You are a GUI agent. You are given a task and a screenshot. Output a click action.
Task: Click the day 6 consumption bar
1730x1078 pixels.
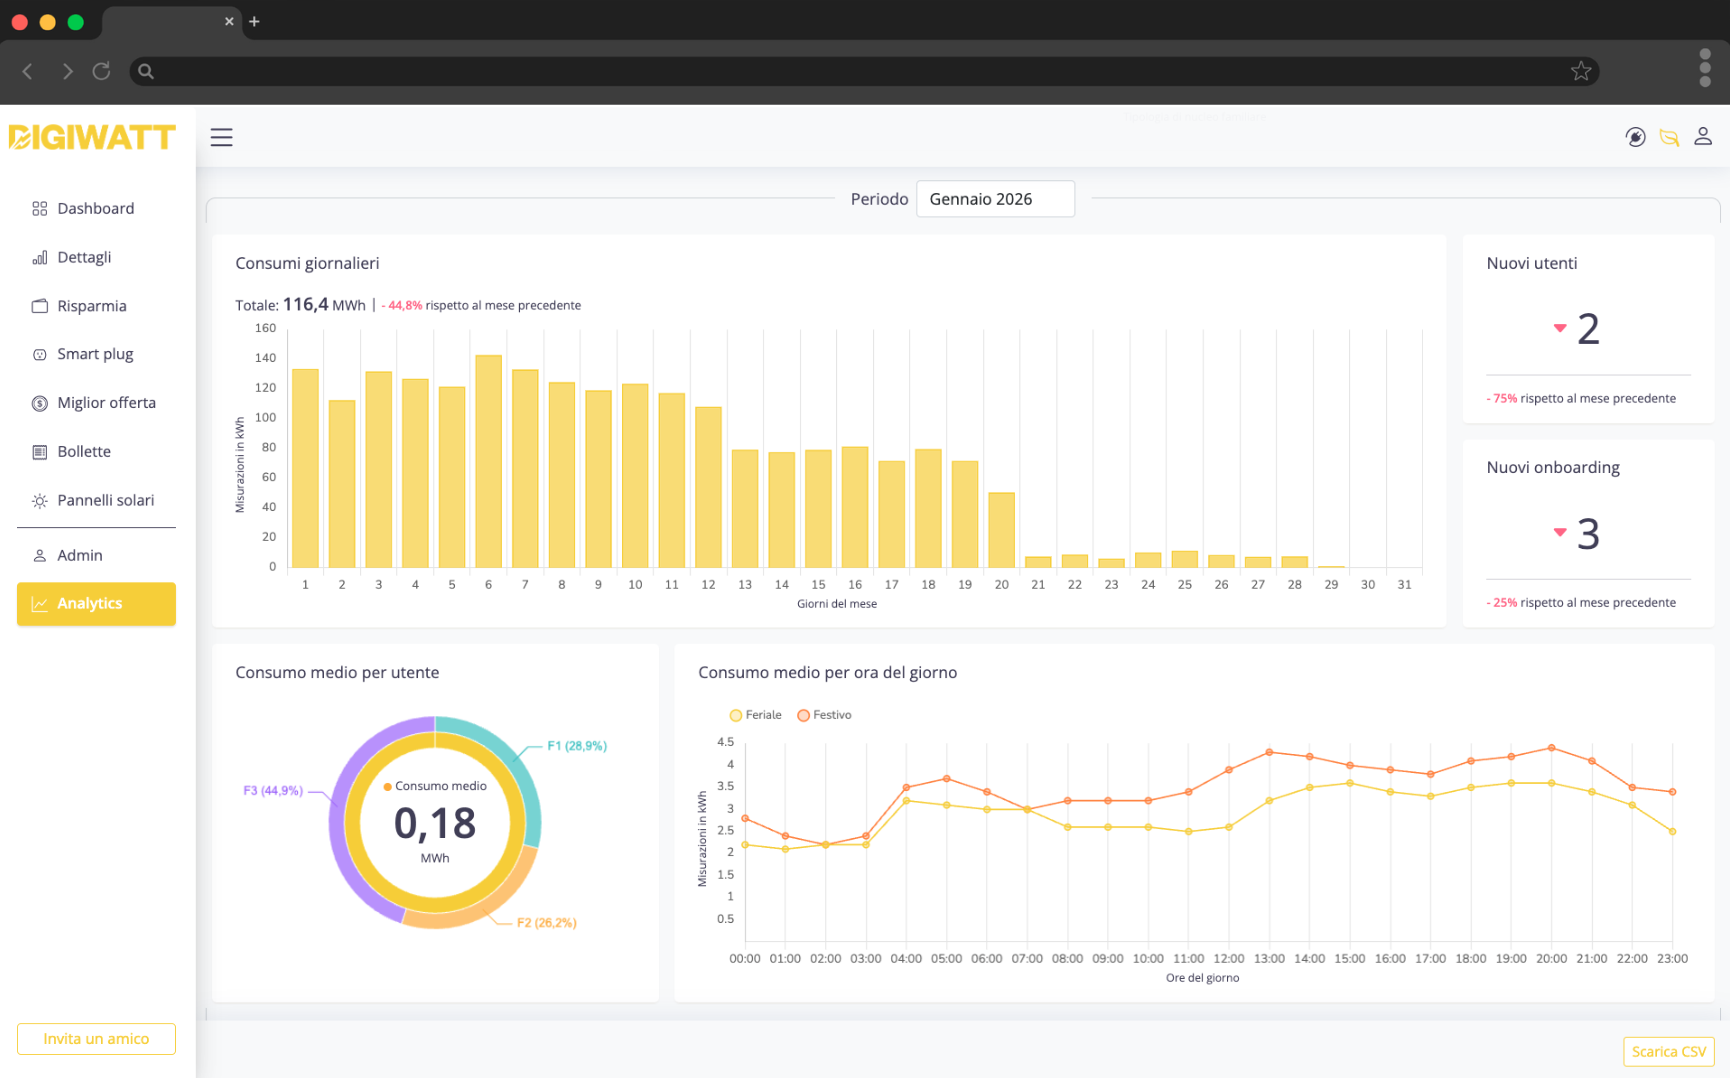tap(488, 460)
